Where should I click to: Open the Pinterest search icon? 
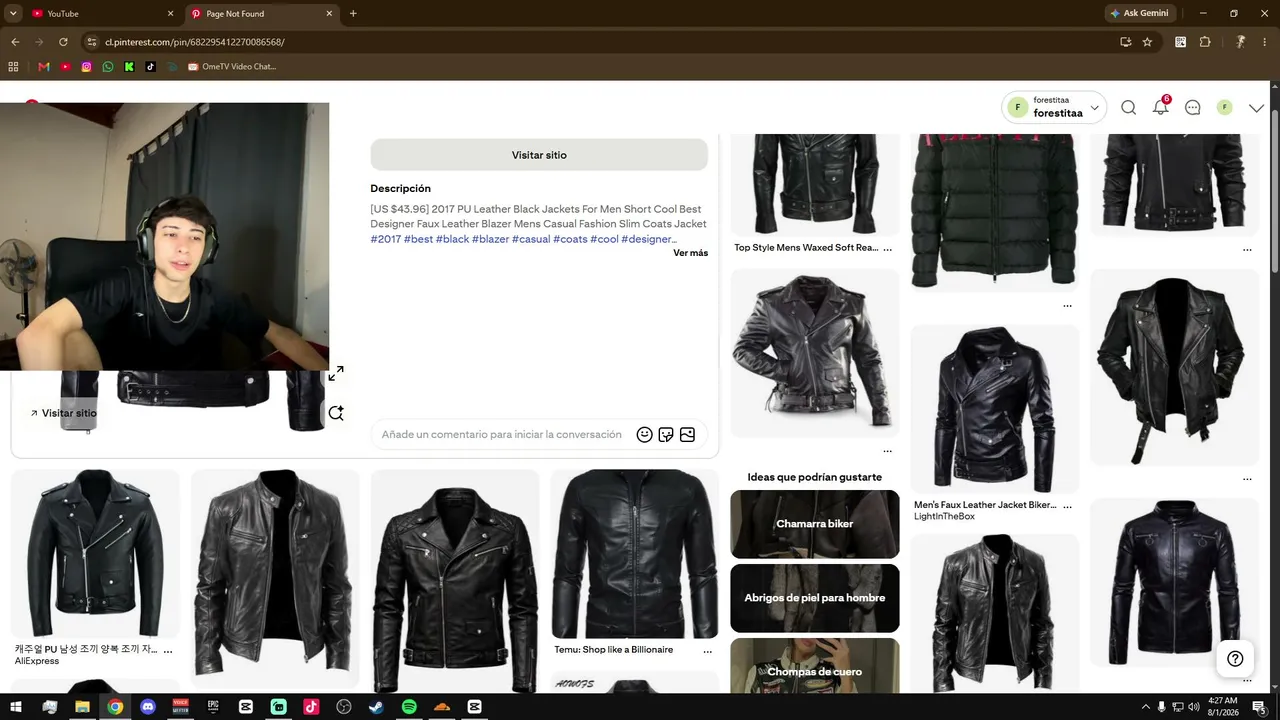[1128, 108]
